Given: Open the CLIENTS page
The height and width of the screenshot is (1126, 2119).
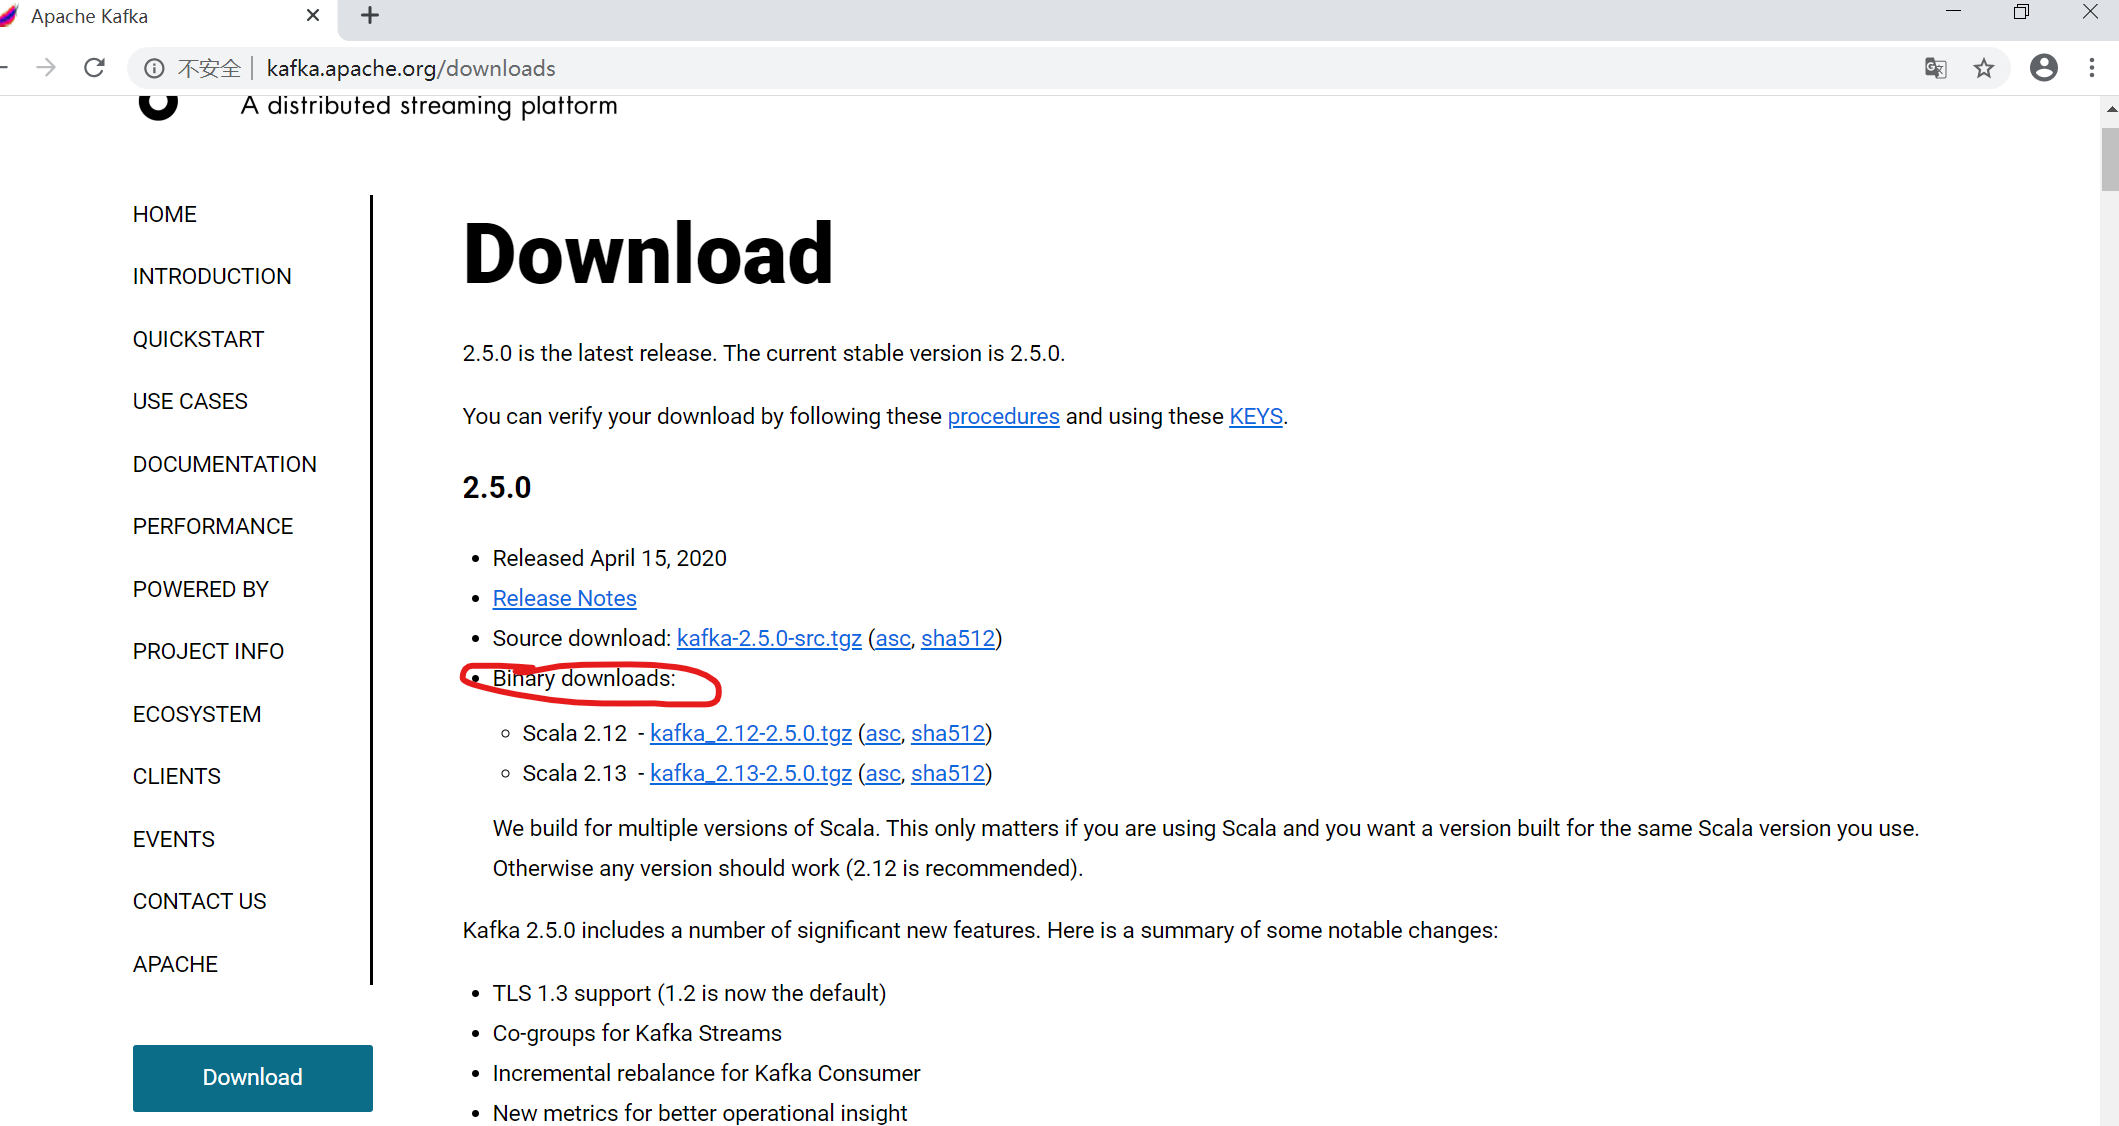Looking at the screenshot, I should point(177,776).
